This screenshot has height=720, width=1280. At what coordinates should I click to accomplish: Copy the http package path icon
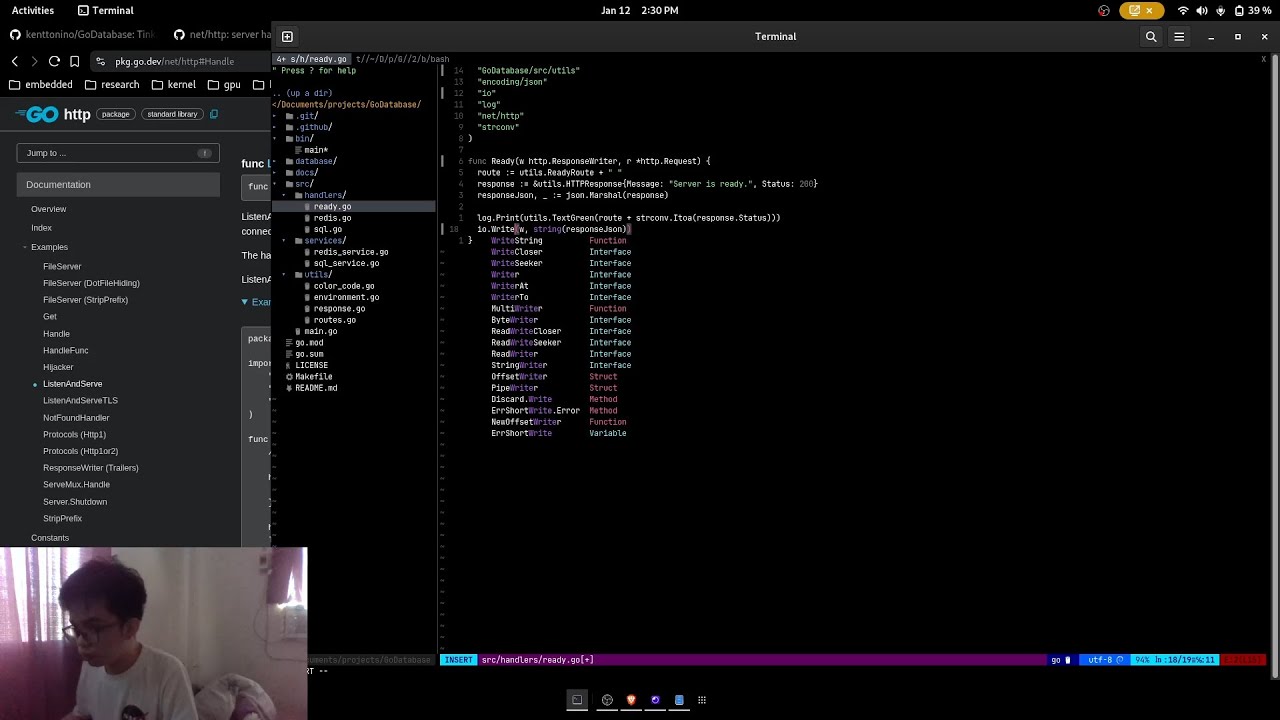click(x=213, y=114)
